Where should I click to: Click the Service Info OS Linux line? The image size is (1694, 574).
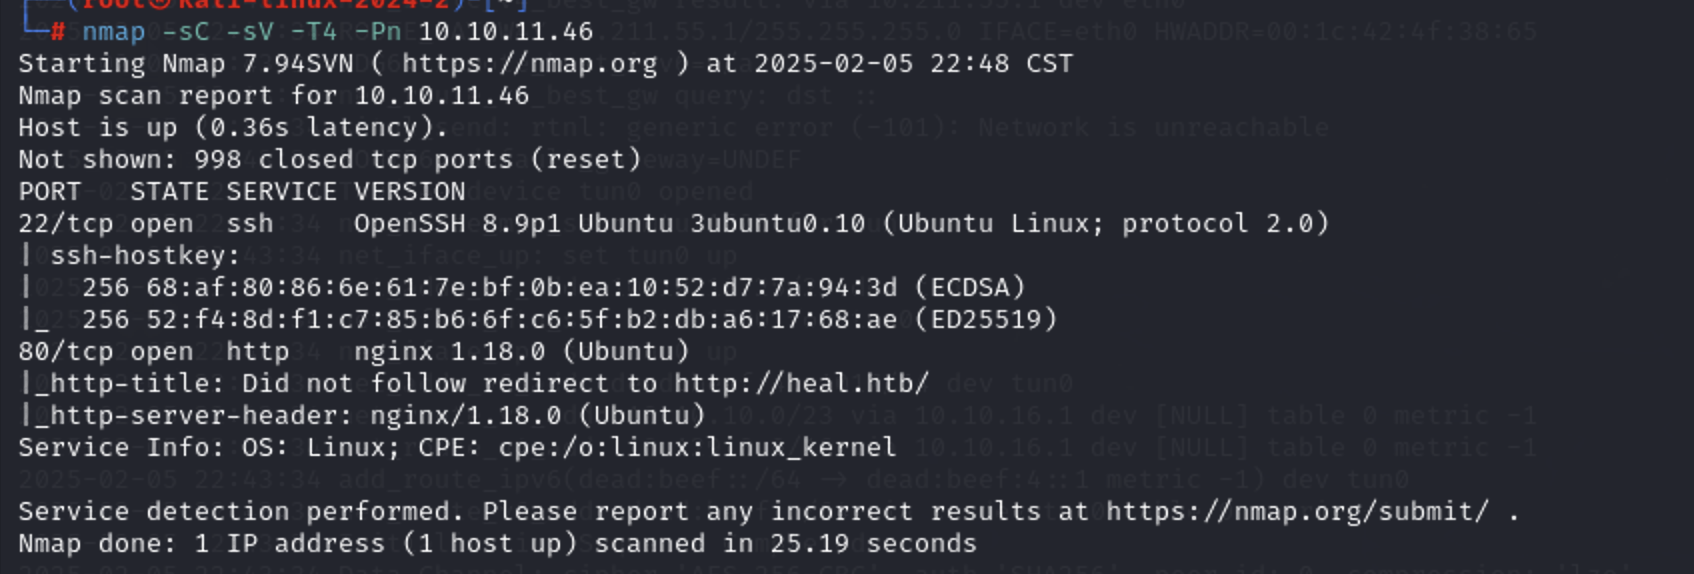457,448
